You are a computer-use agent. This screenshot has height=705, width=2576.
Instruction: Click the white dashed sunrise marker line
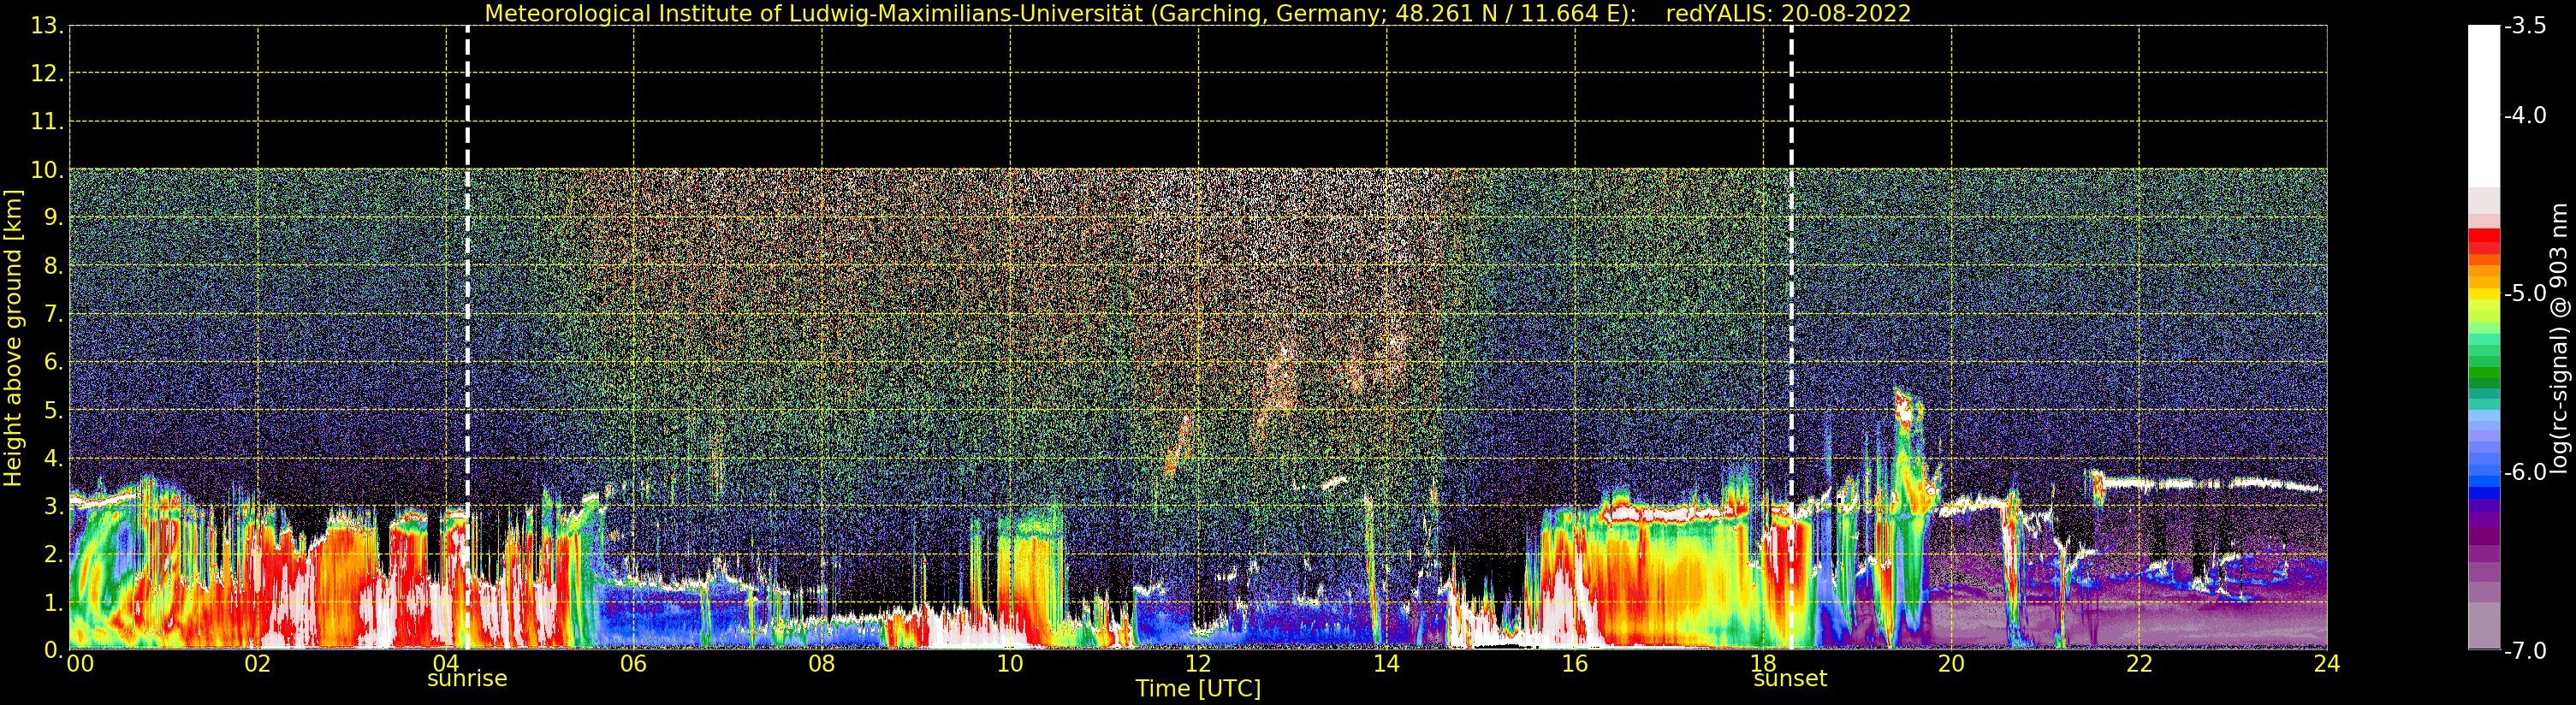click(x=467, y=337)
